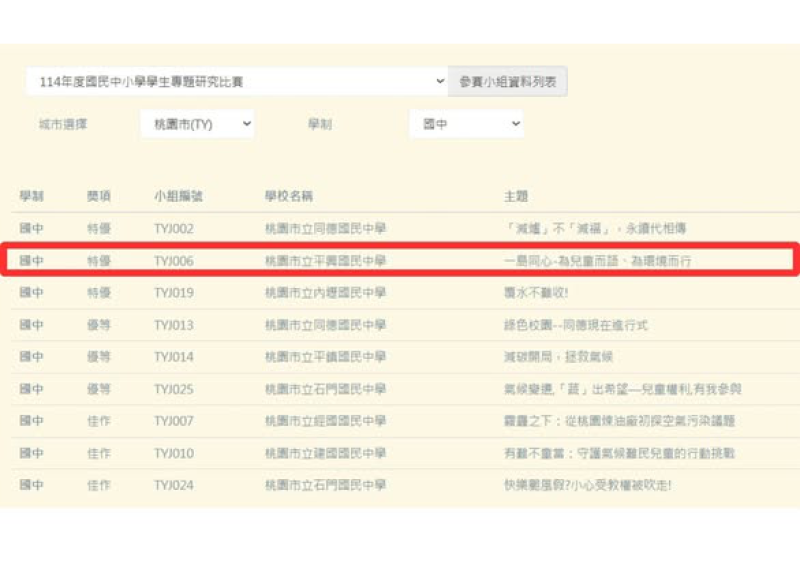Click group number TYJ010
Image resolution: width=800 pixels, height=565 pixels.
point(174,453)
